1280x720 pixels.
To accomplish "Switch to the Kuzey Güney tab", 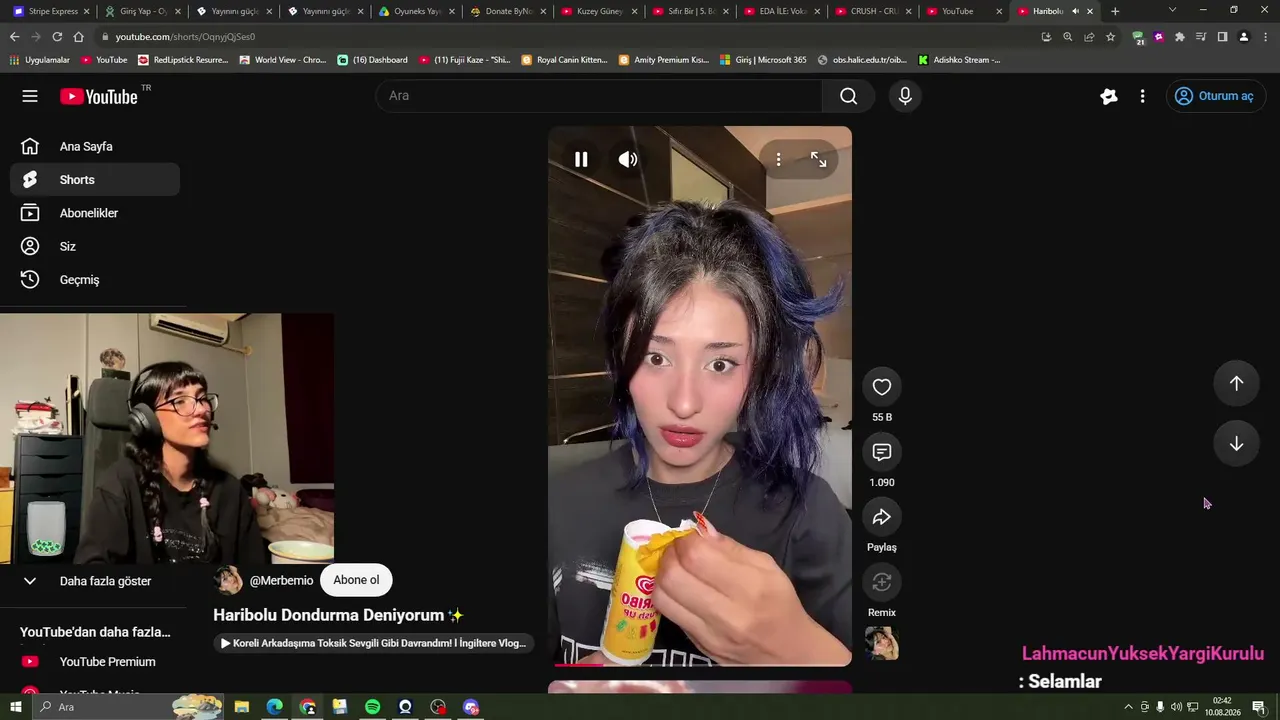I will pos(598,11).
